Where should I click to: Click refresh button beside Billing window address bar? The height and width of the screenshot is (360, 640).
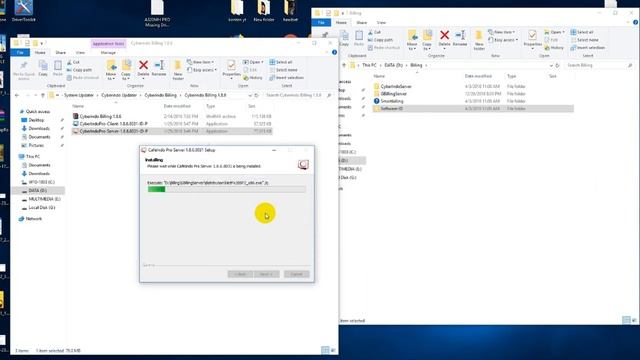557,65
